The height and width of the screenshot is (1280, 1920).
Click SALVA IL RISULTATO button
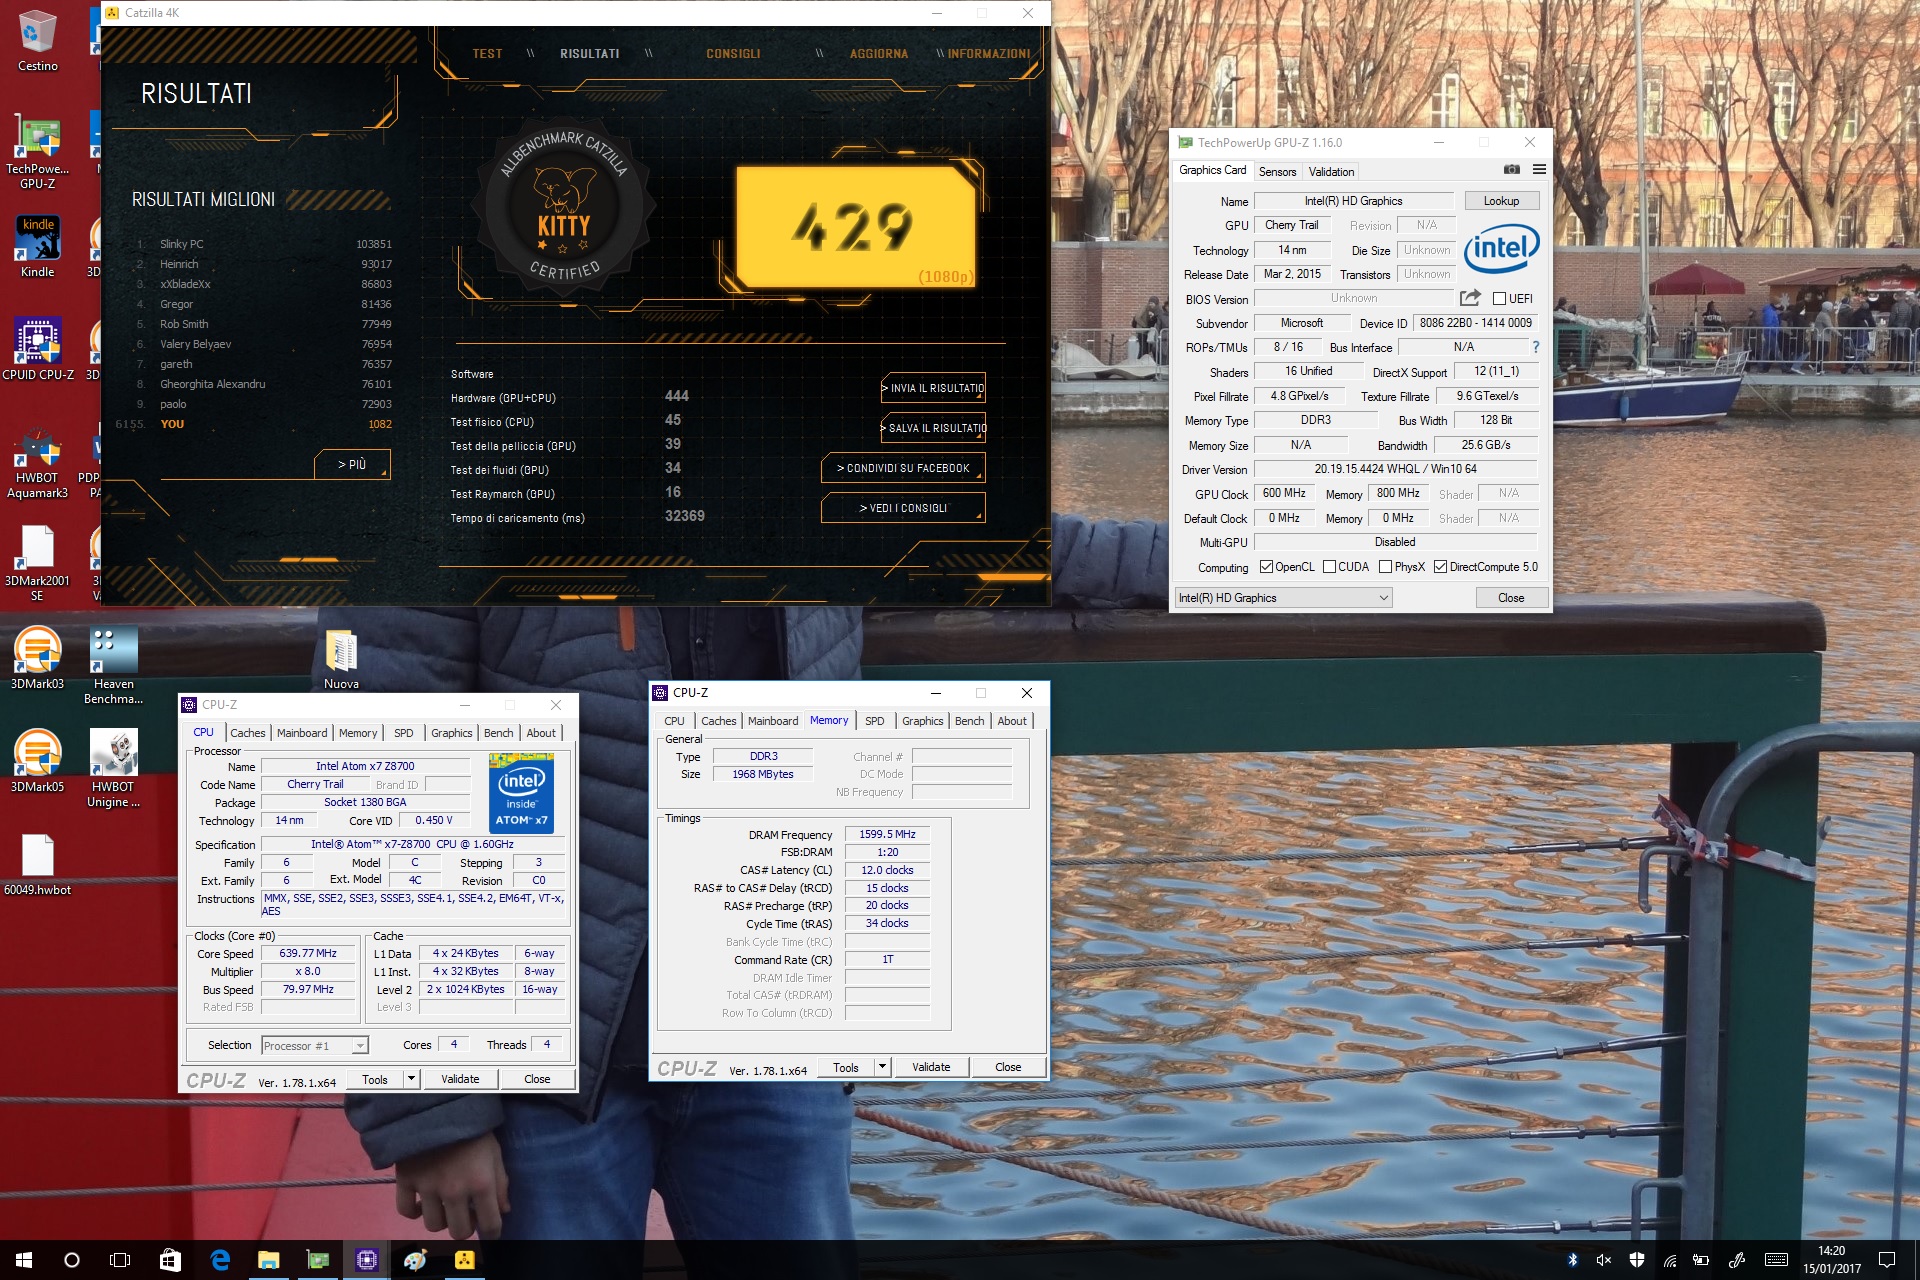click(933, 428)
